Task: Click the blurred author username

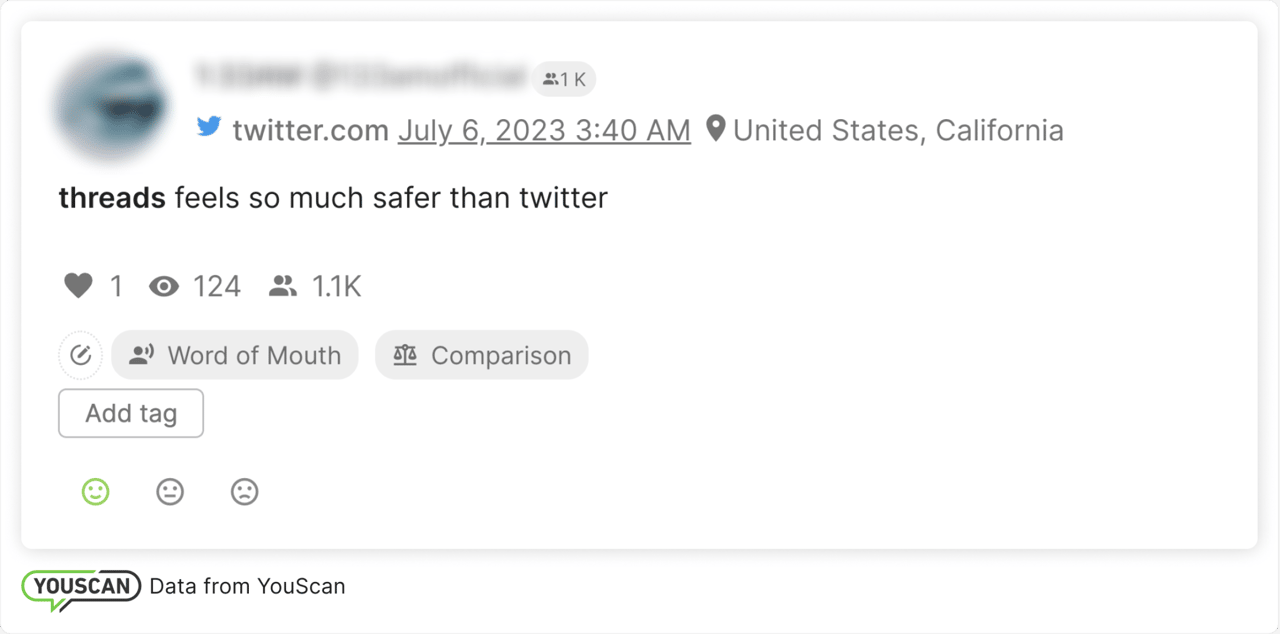Action: [x=360, y=75]
